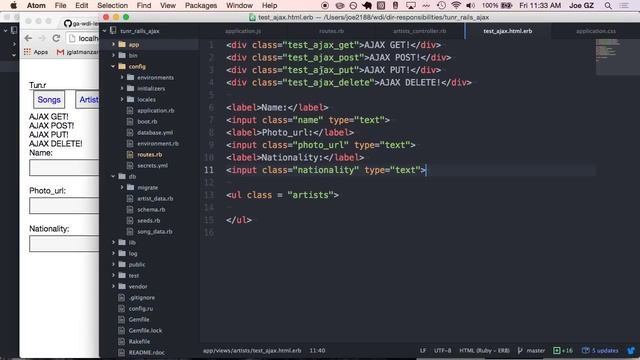This screenshot has width=640, height=360.
Task: Open routes.rb in the tree view
Action: pos(149,155)
